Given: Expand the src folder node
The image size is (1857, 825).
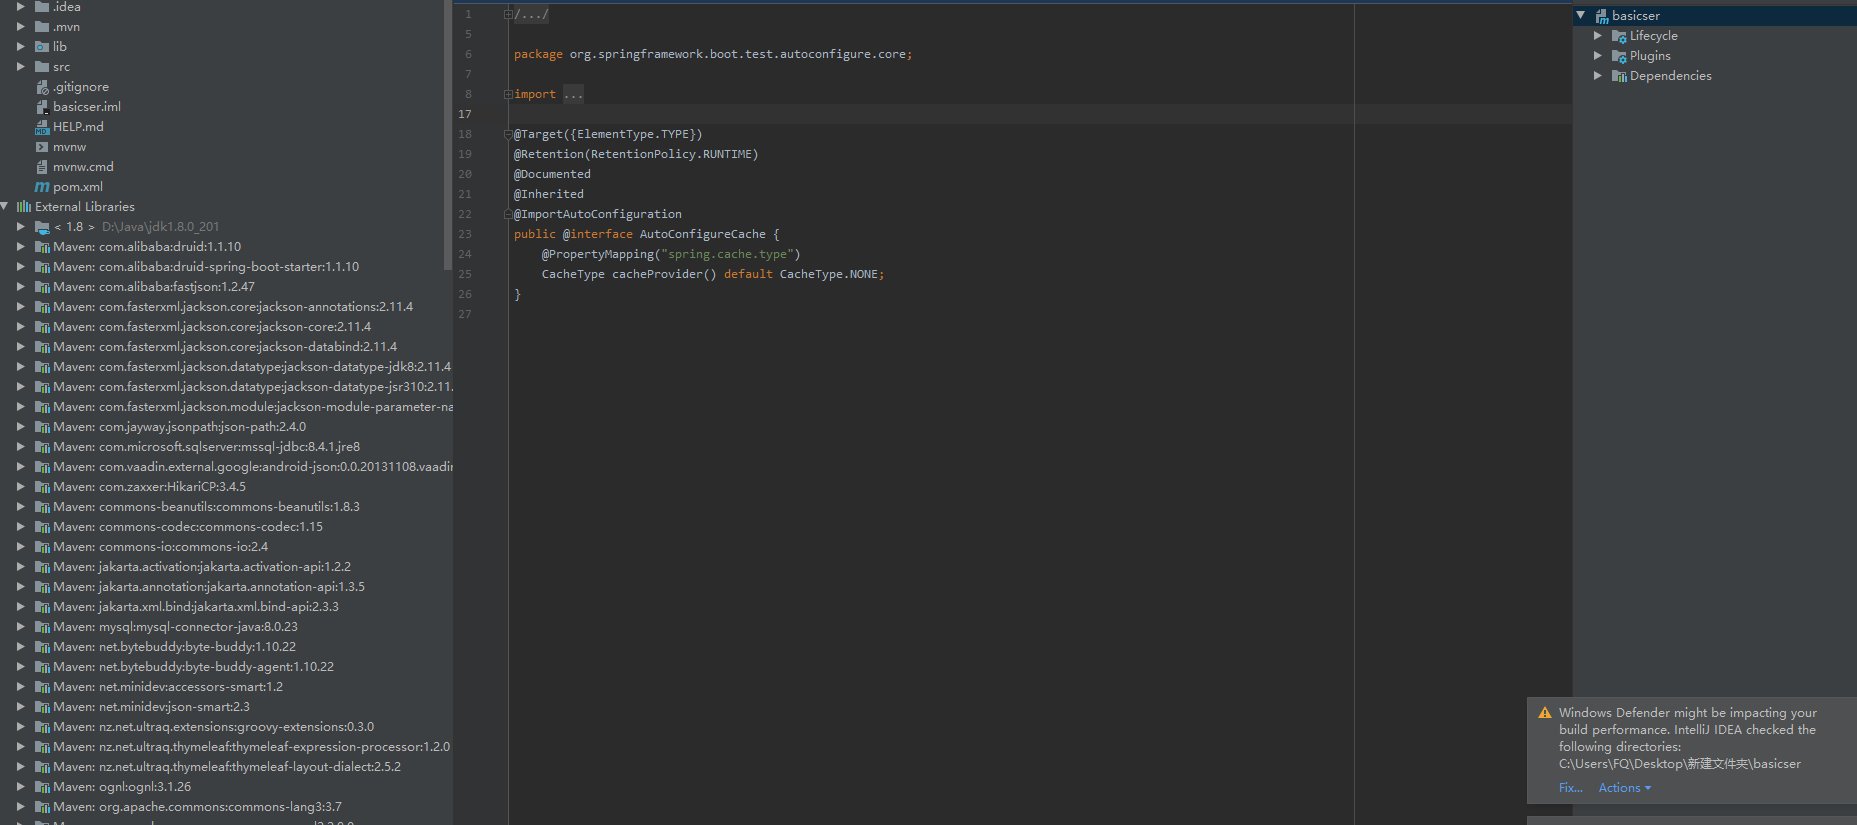Looking at the screenshot, I should (20, 67).
